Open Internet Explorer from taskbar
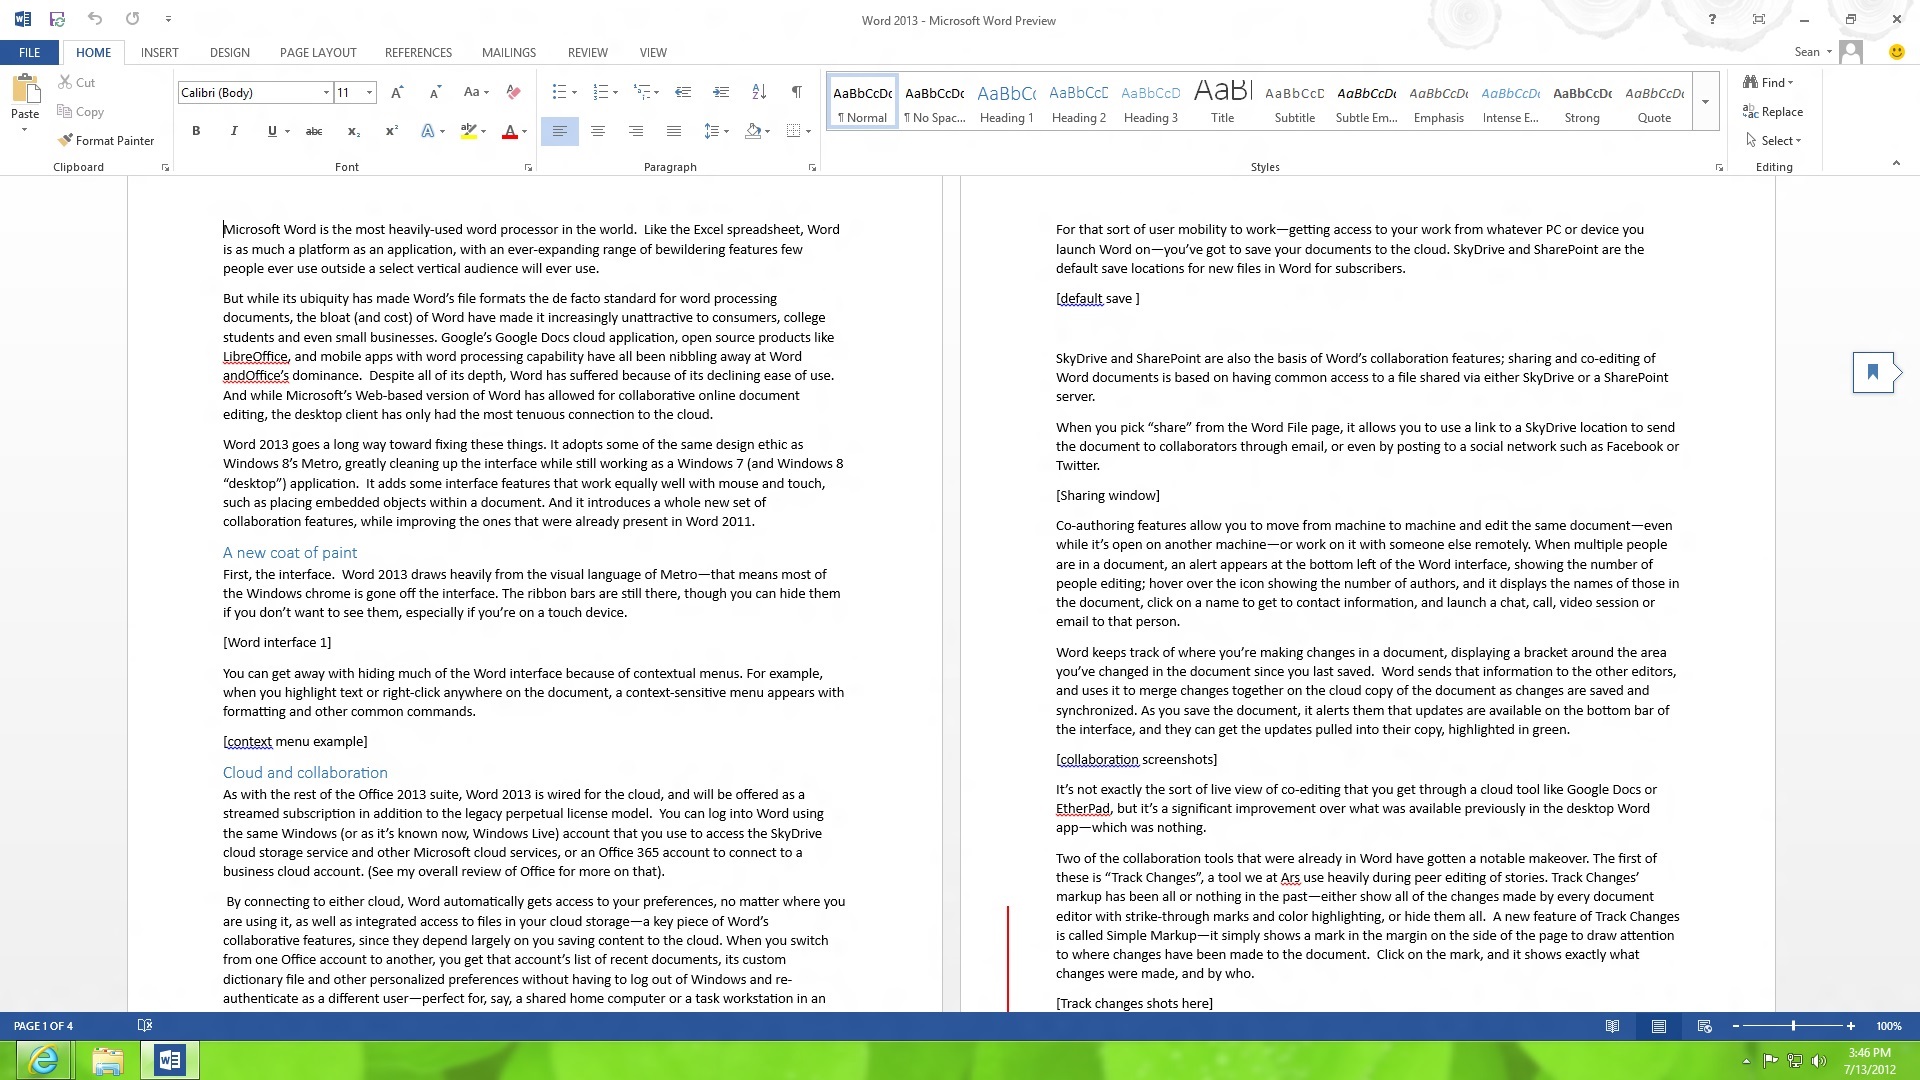This screenshot has width=1920, height=1080. [43, 1059]
